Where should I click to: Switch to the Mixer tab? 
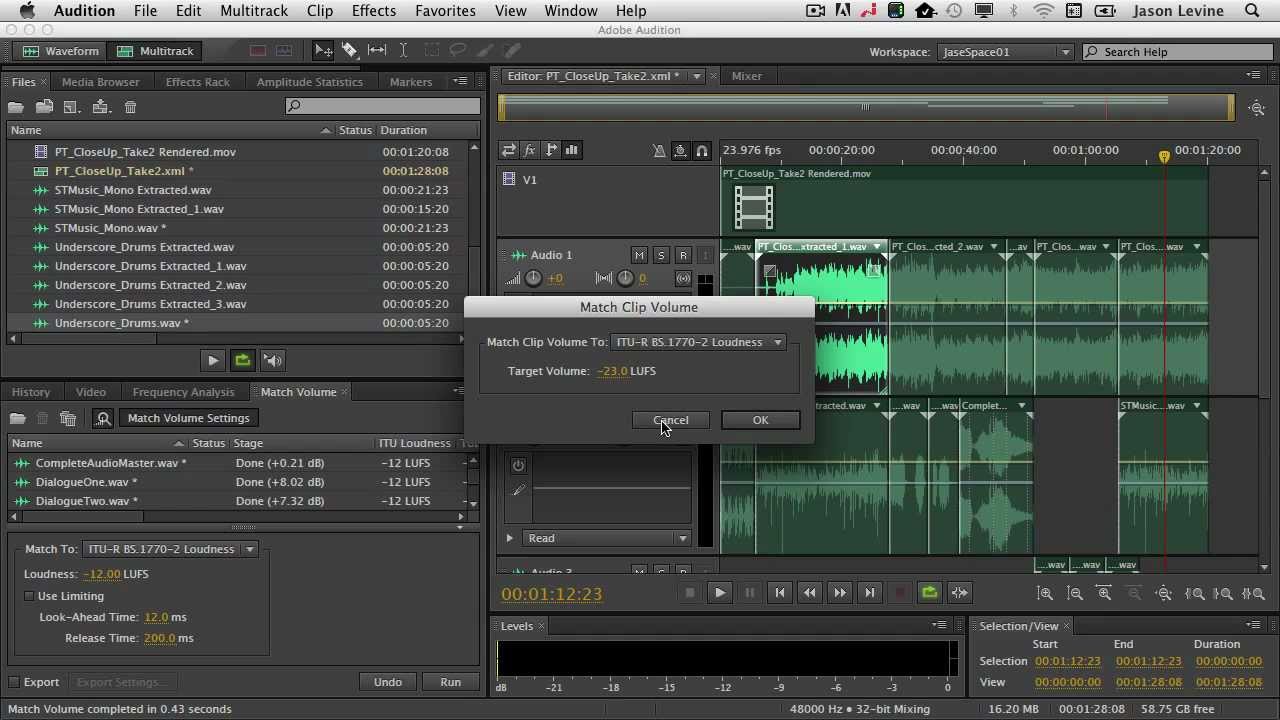coord(746,76)
